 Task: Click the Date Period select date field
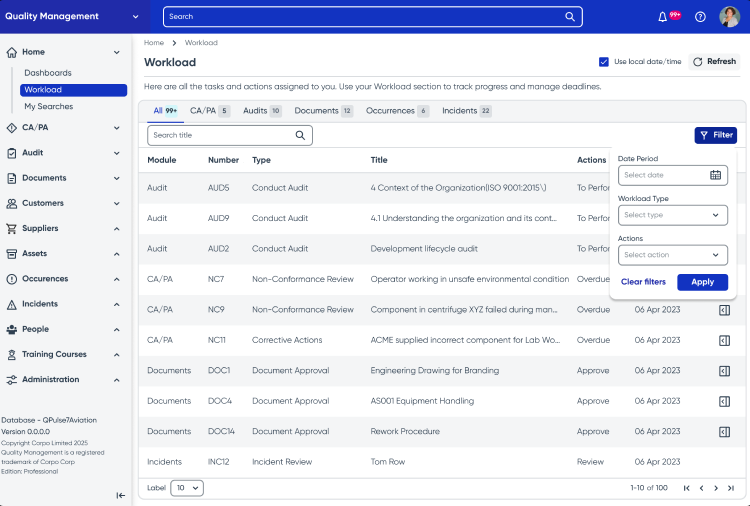(x=673, y=175)
